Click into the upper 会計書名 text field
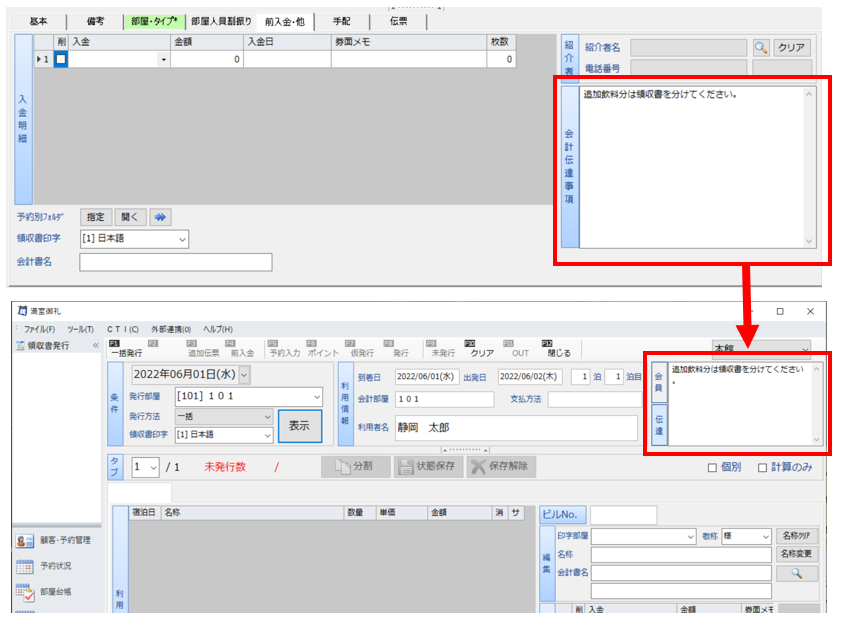Viewport: 844px width, 623px height. click(175, 262)
